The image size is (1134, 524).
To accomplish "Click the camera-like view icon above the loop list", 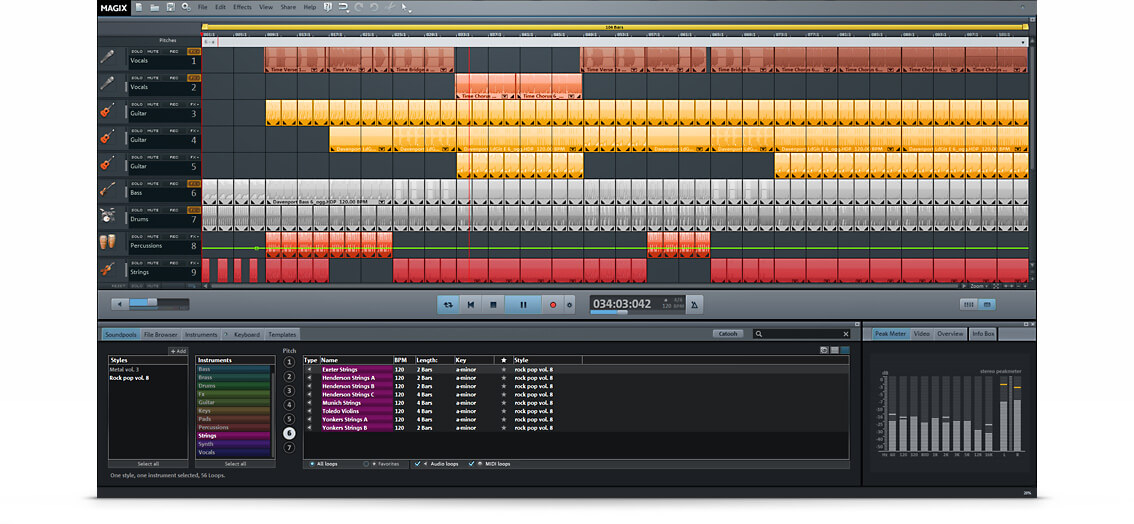I will coord(824,350).
